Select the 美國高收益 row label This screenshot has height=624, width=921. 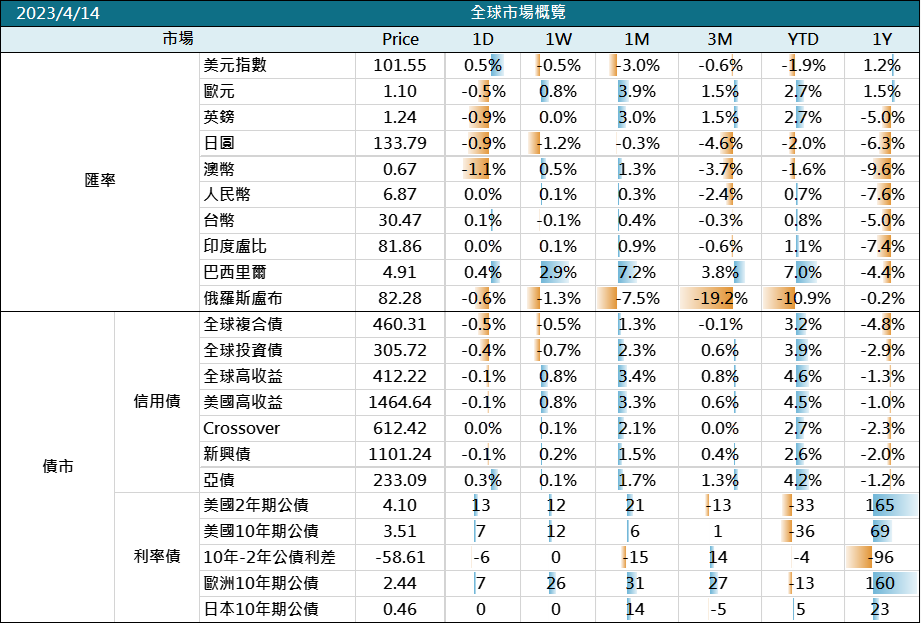(243, 402)
